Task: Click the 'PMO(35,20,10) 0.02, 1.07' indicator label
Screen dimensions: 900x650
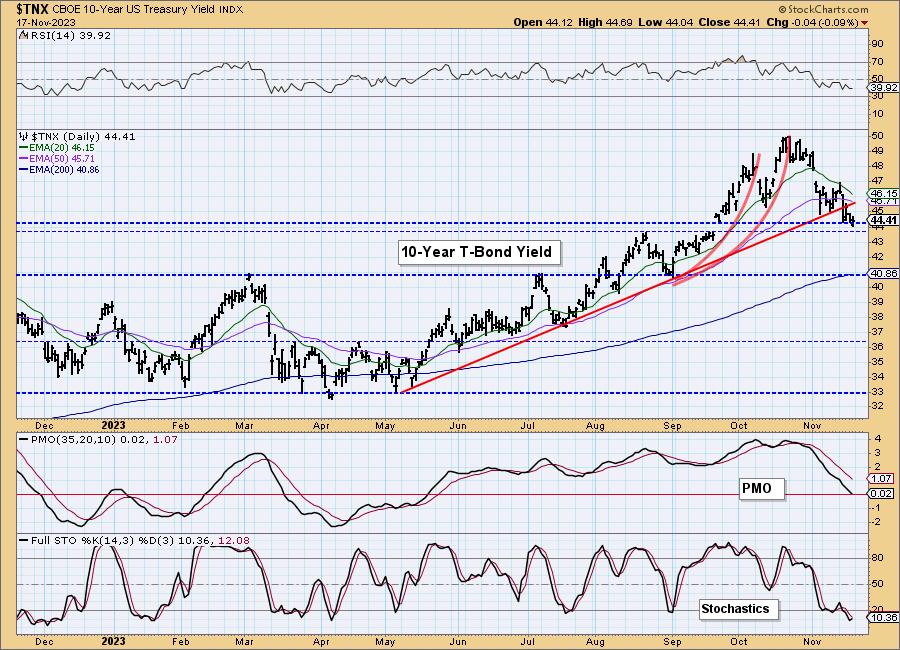Action: pyautogui.click(x=103, y=439)
